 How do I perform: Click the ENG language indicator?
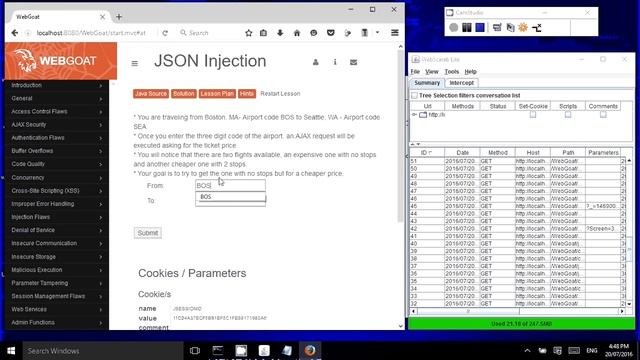click(x=592, y=351)
